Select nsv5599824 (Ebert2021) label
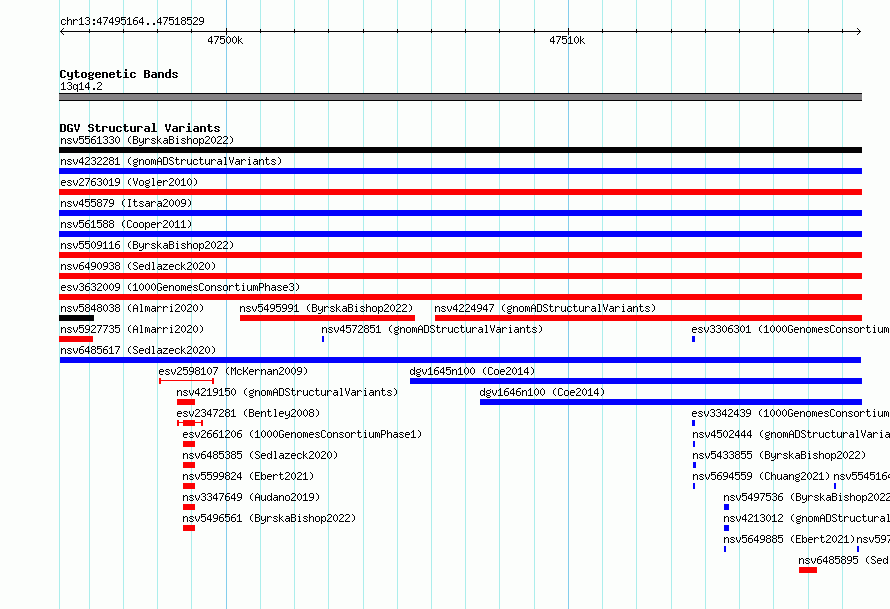This screenshot has height=609, width=890. pyautogui.click(x=248, y=476)
